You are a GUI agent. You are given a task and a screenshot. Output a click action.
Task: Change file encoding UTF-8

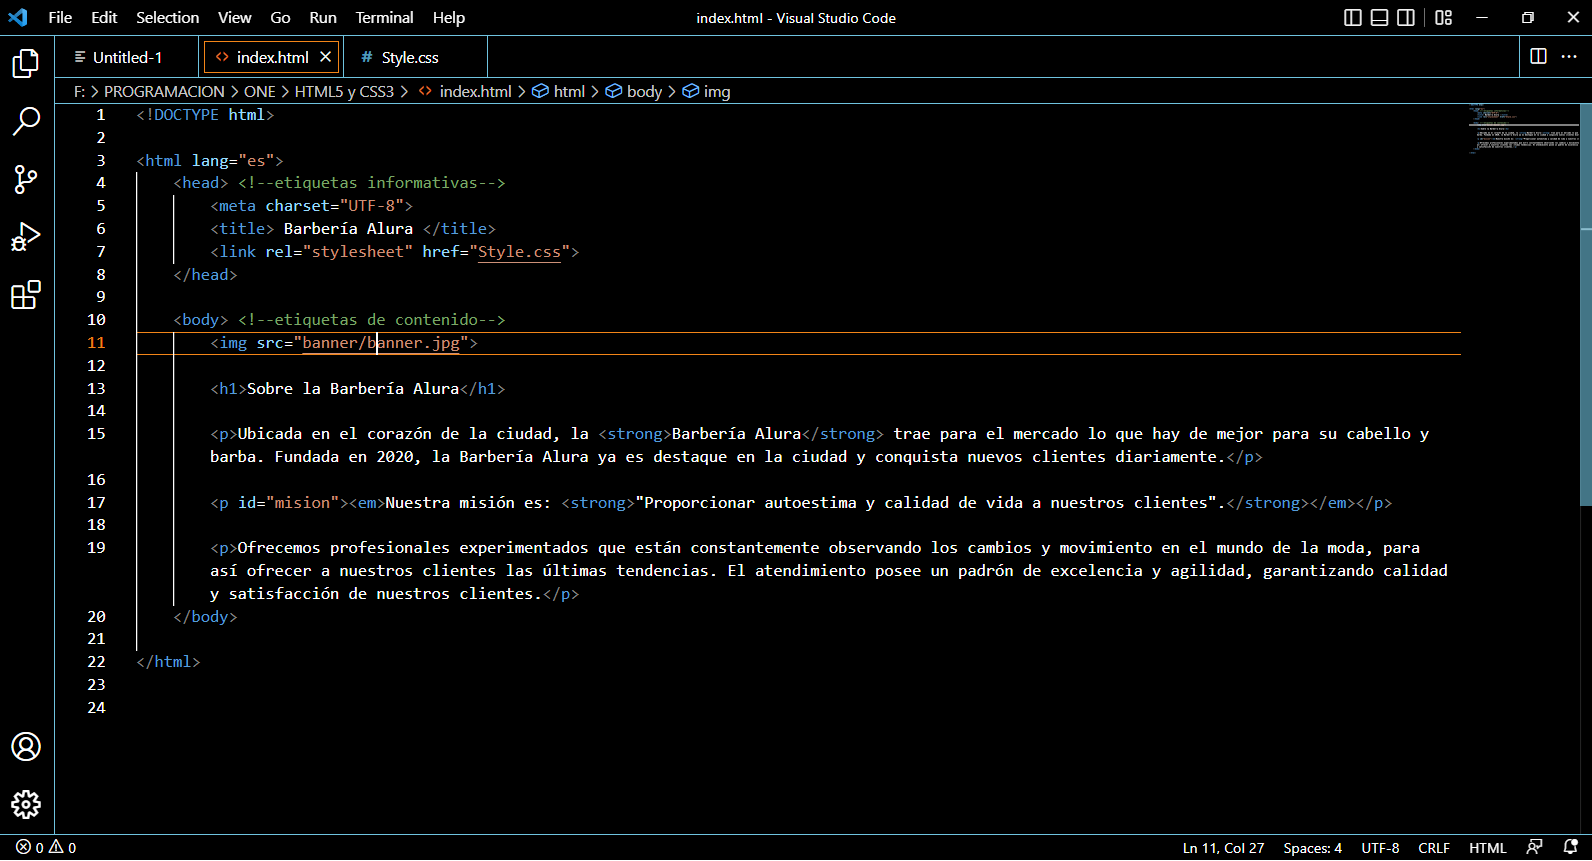(1380, 848)
